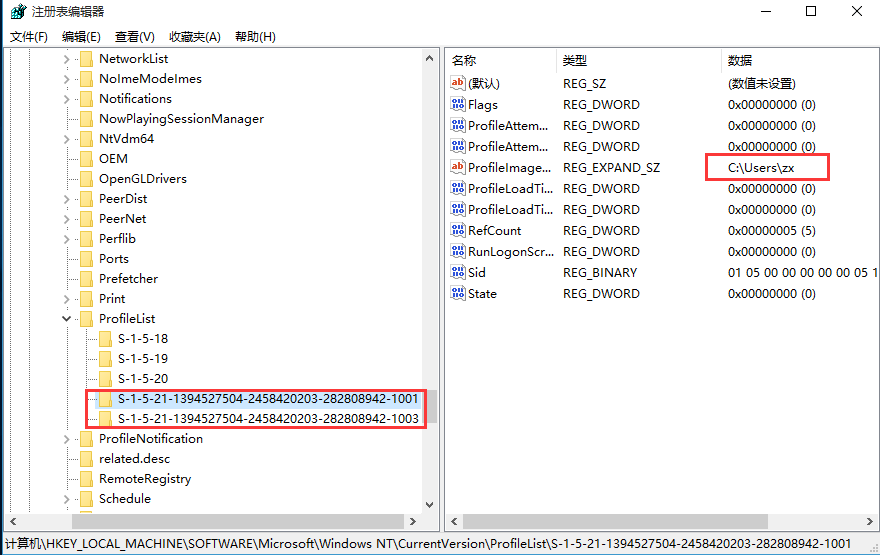This screenshot has height=555, width=880.
Task: Expand the Print key
Action: (66, 299)
